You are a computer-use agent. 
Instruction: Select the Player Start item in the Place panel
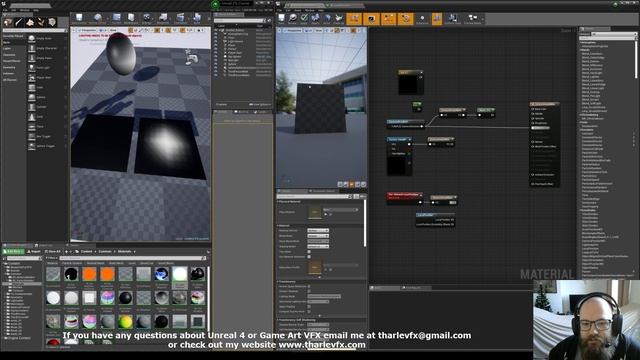point(47,78)
